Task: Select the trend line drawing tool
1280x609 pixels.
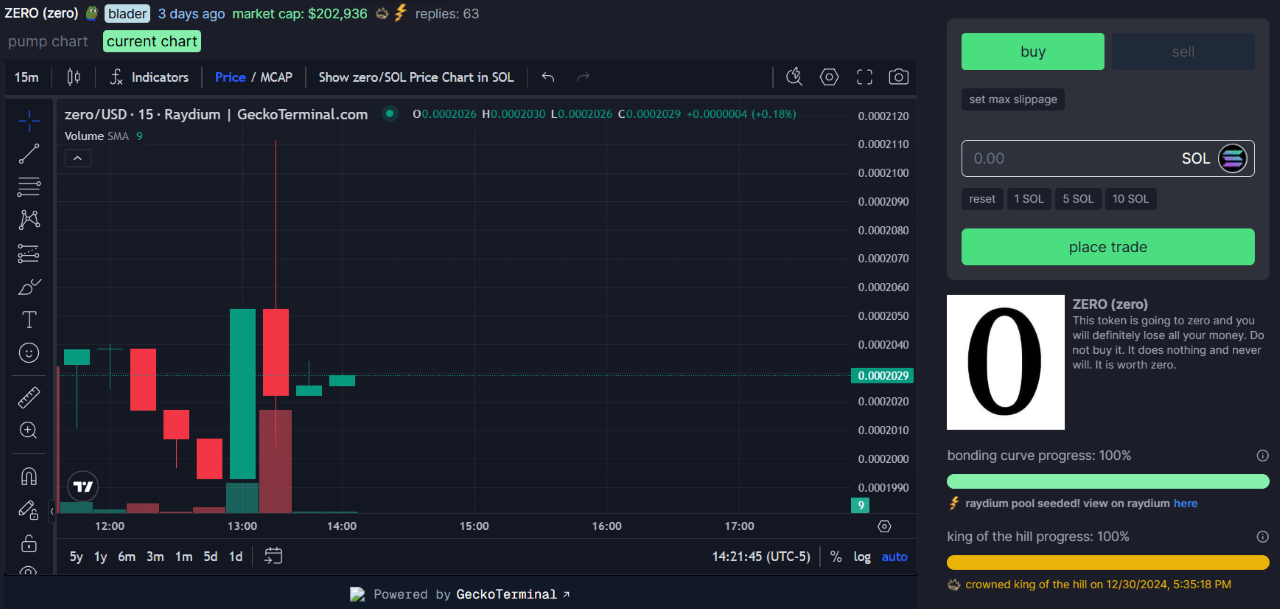Action: (29, 153)
